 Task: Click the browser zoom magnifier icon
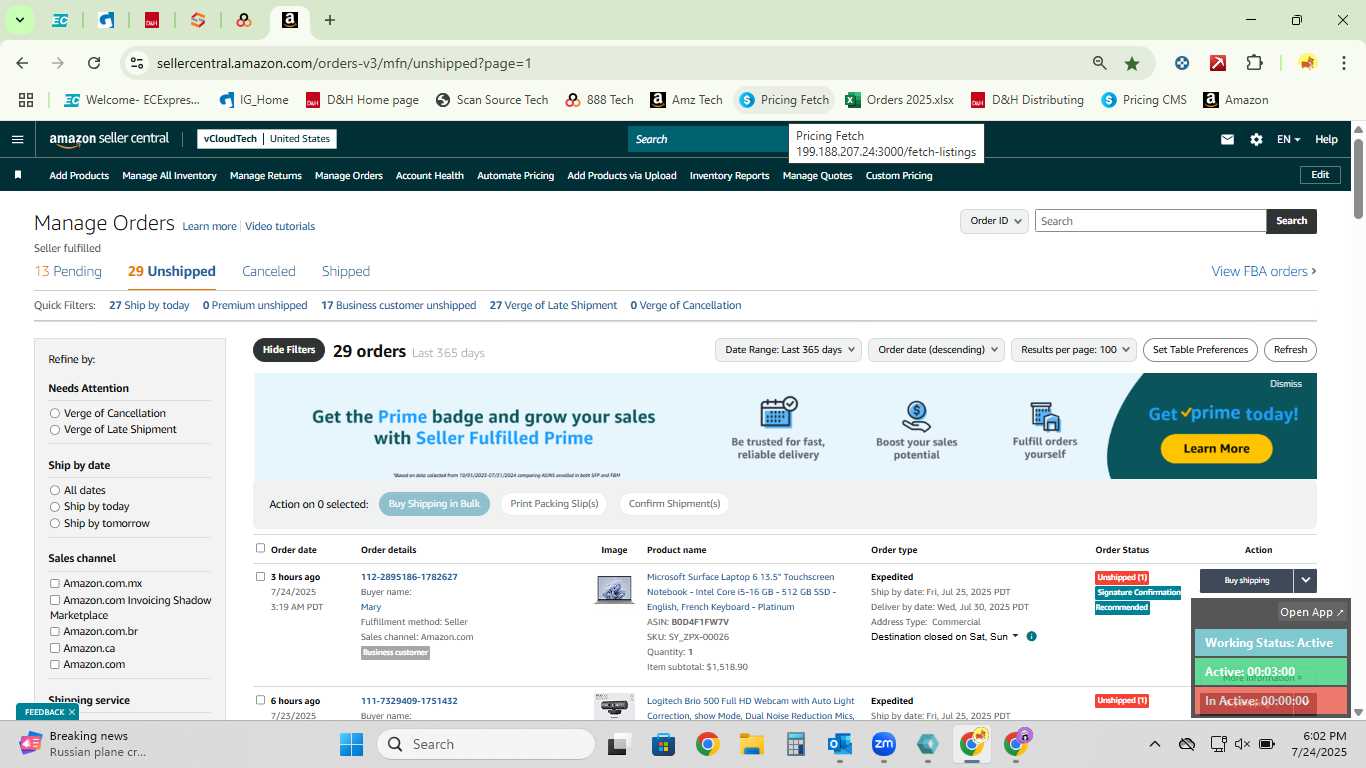point(1100,63)
